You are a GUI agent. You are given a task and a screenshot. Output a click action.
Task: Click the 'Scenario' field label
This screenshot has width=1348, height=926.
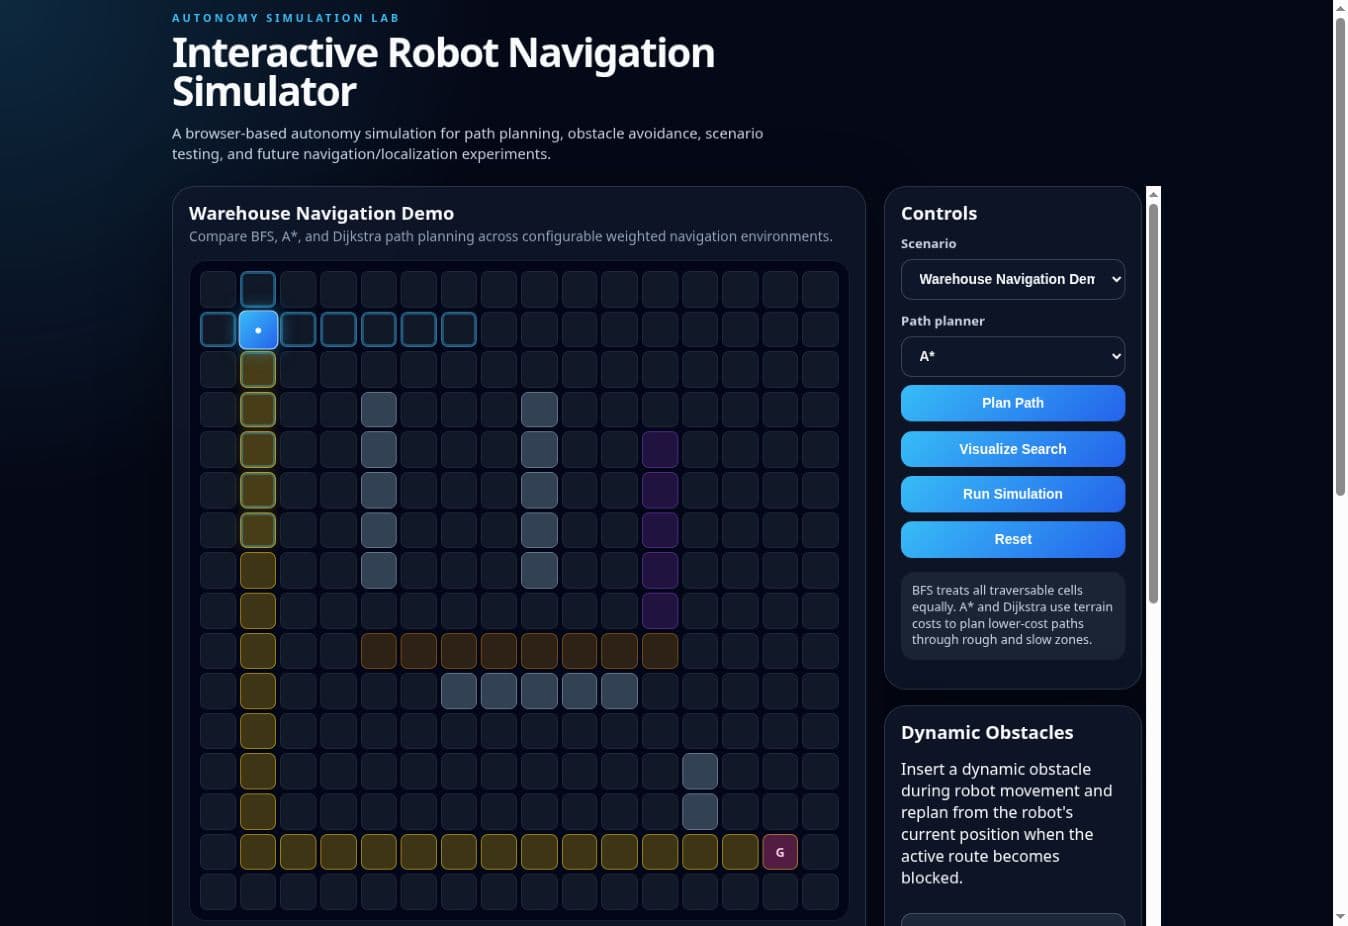[928, 244]
